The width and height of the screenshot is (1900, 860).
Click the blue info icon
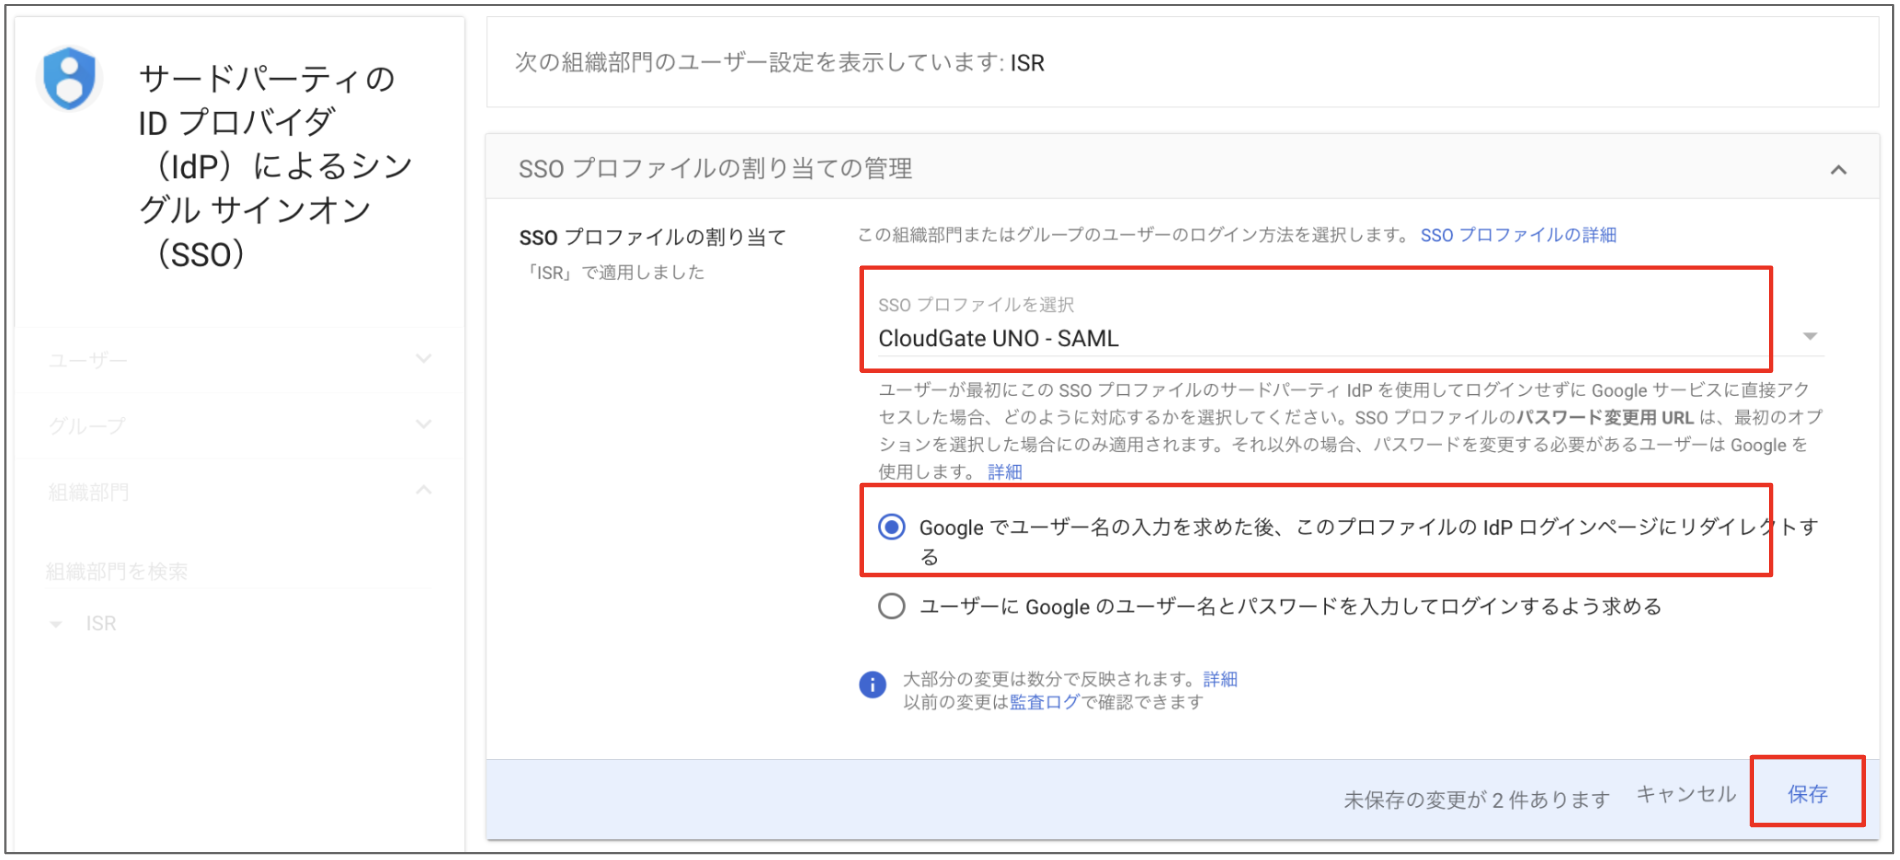pos(872,685)
